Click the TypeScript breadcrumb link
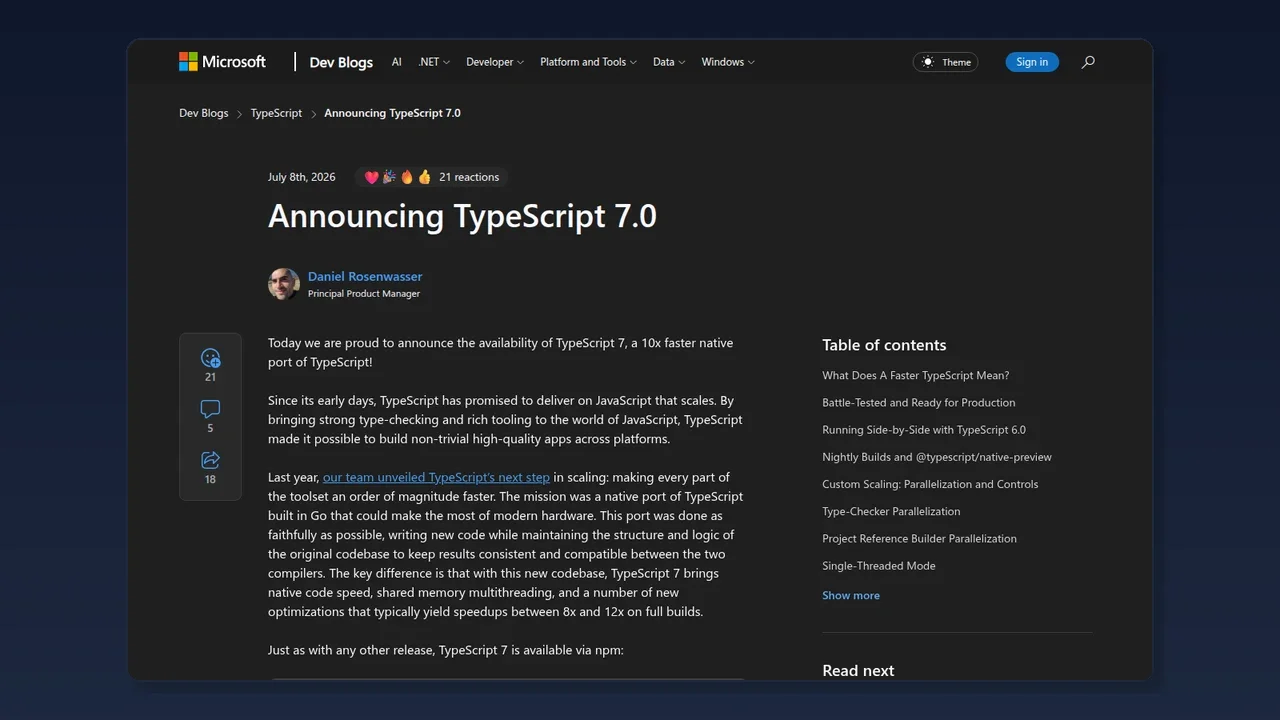 [x=276, y=113]
